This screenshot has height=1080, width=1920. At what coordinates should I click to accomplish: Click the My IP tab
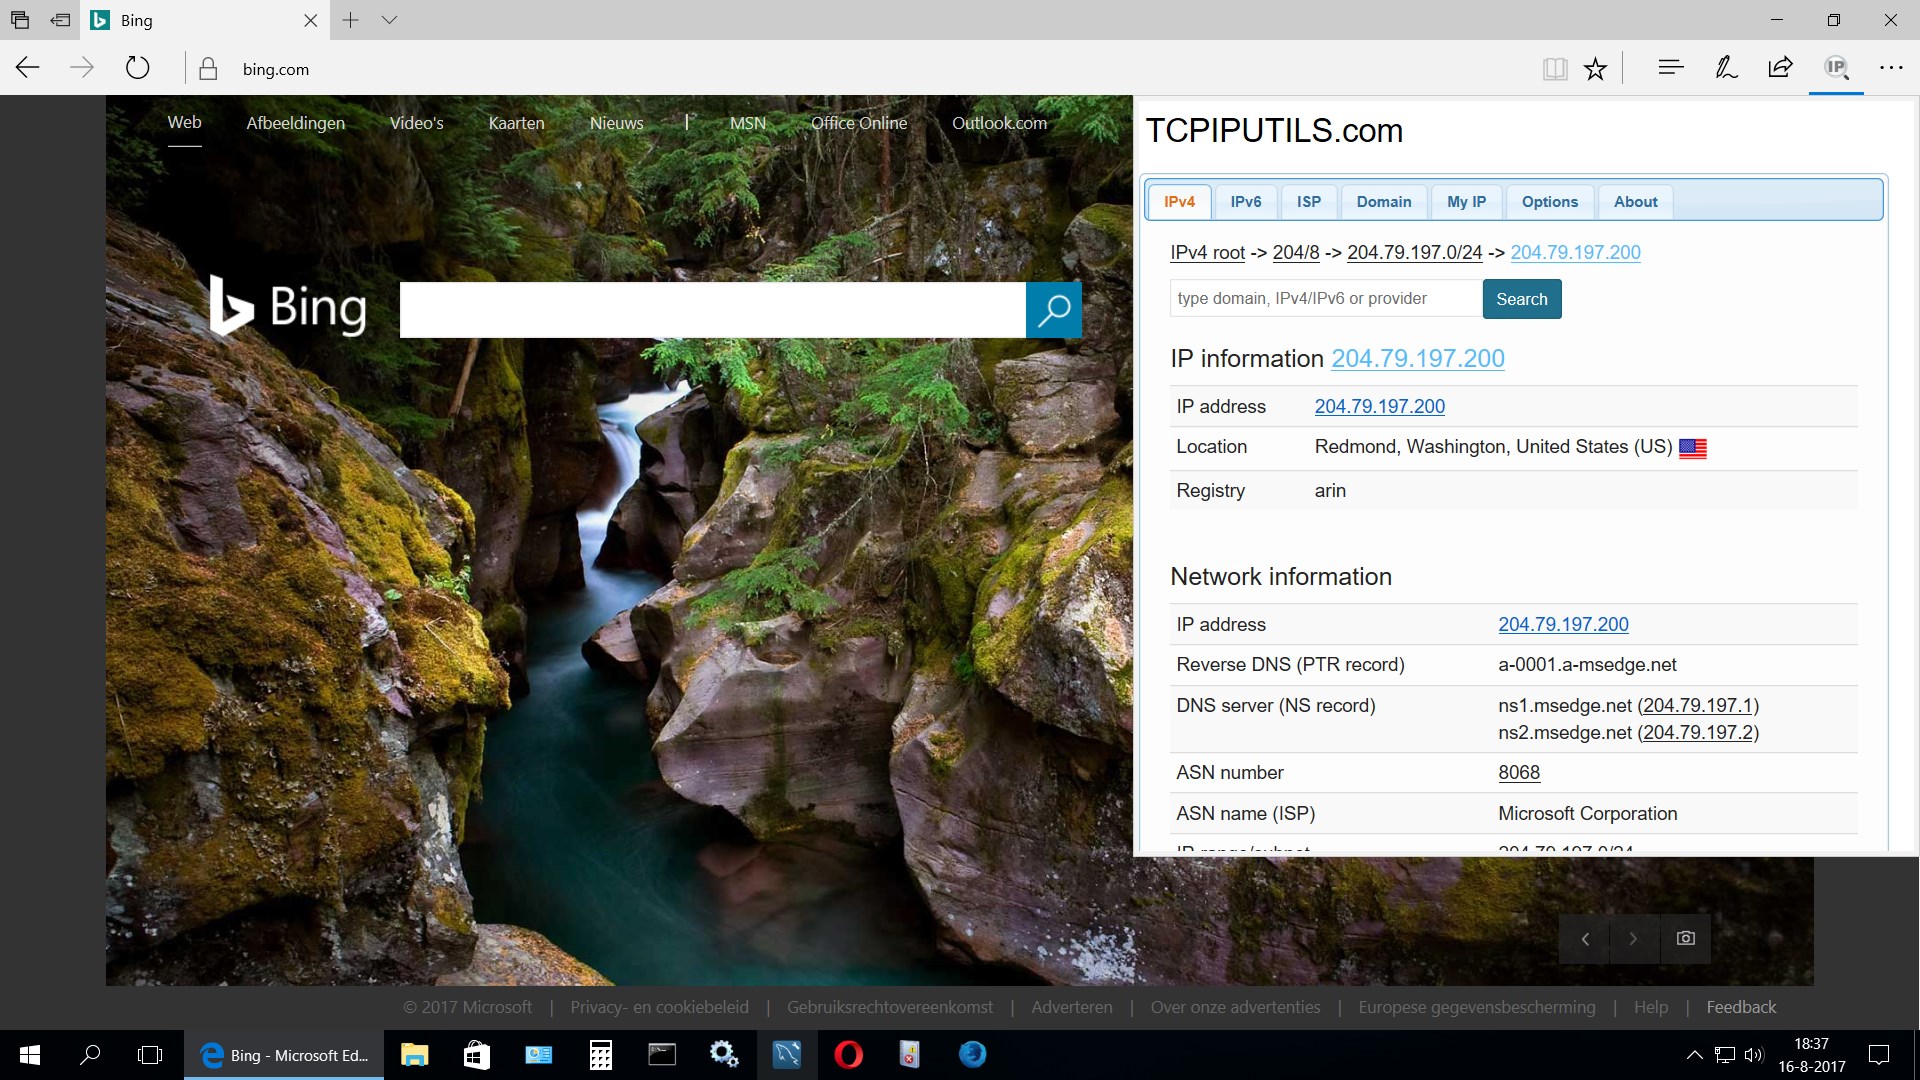pos(1468,200)
